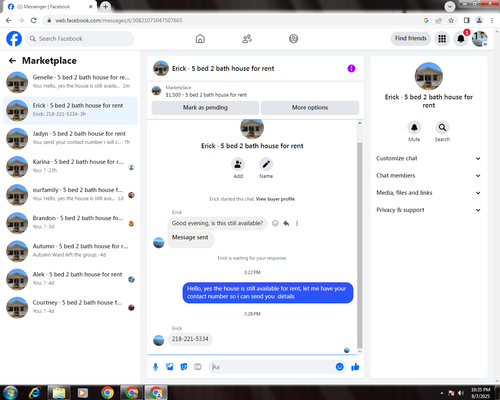Open Autumn conversation
This screenshot has height=400, width=500.
[x=70, y=251]
